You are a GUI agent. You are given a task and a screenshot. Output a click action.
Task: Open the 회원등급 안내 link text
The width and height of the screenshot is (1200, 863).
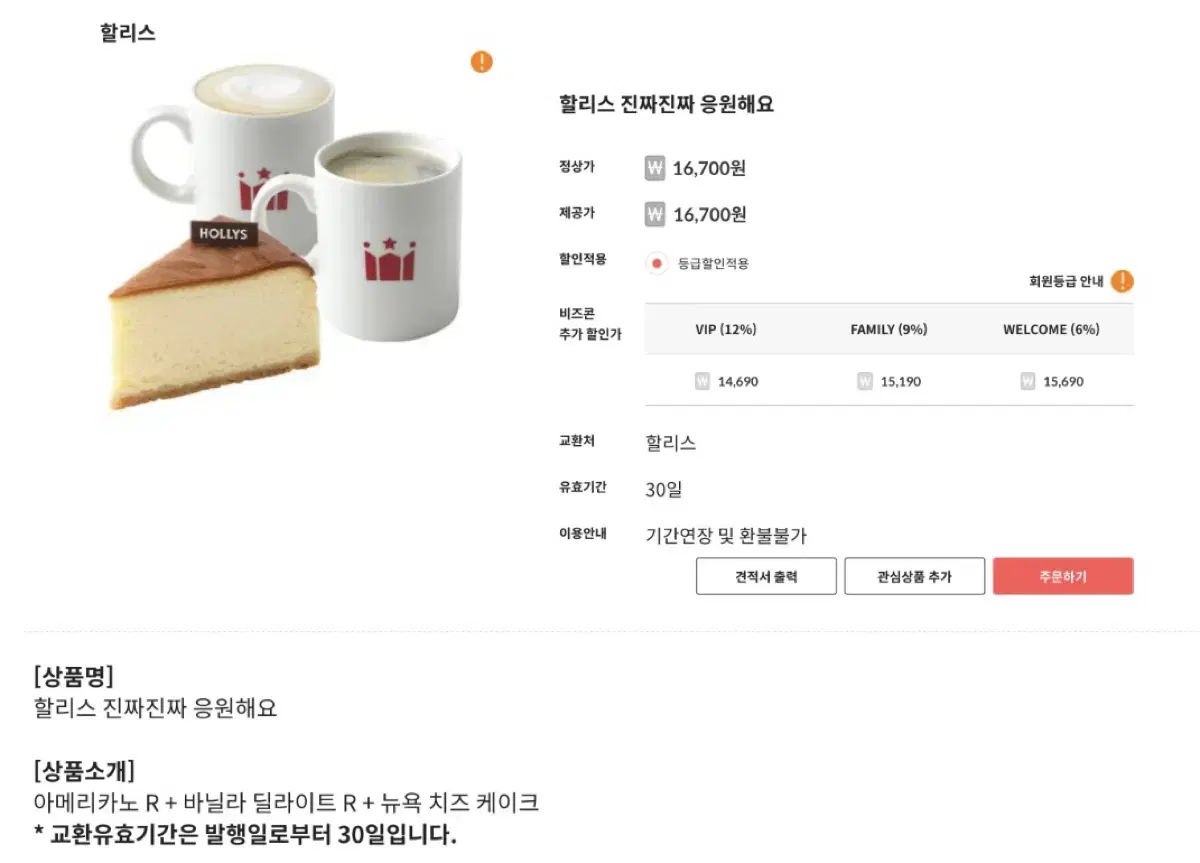(1066, 282)
